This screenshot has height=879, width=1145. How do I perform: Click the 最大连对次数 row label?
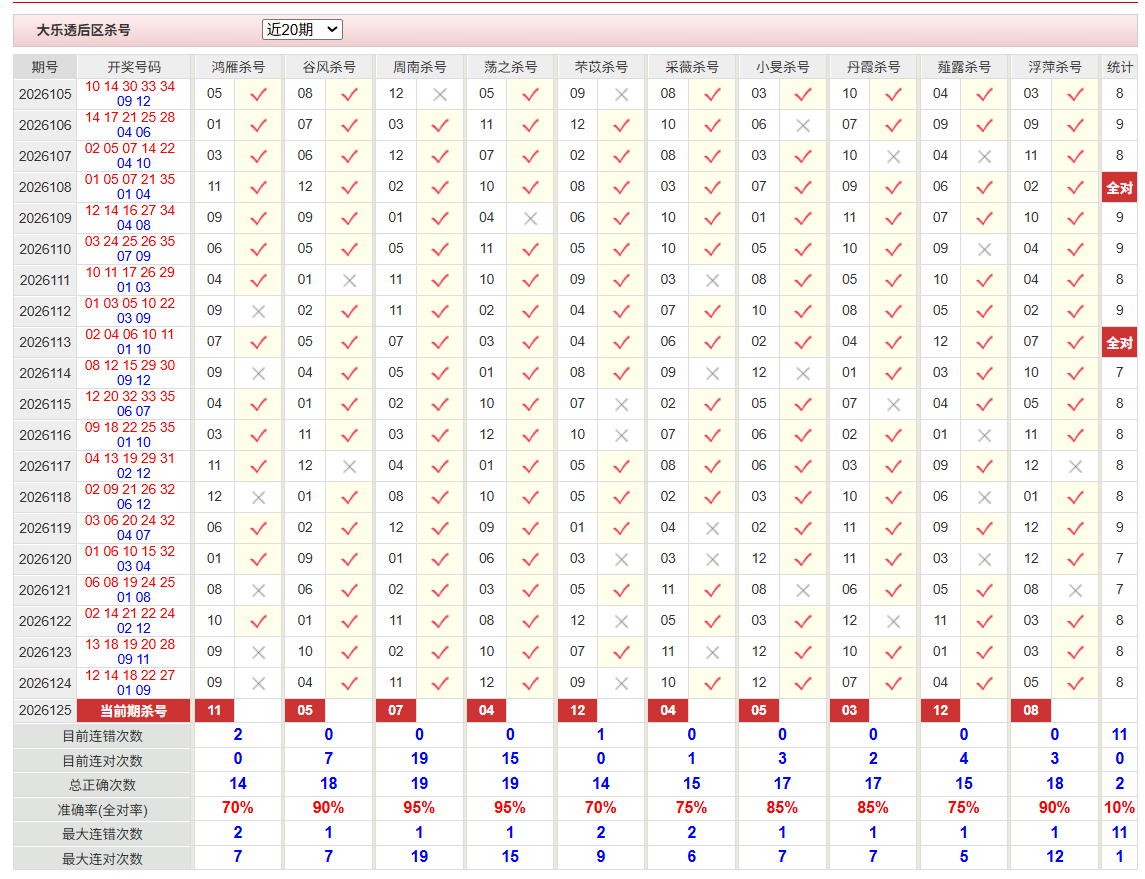pyautogui.click(x=102, y=859)
